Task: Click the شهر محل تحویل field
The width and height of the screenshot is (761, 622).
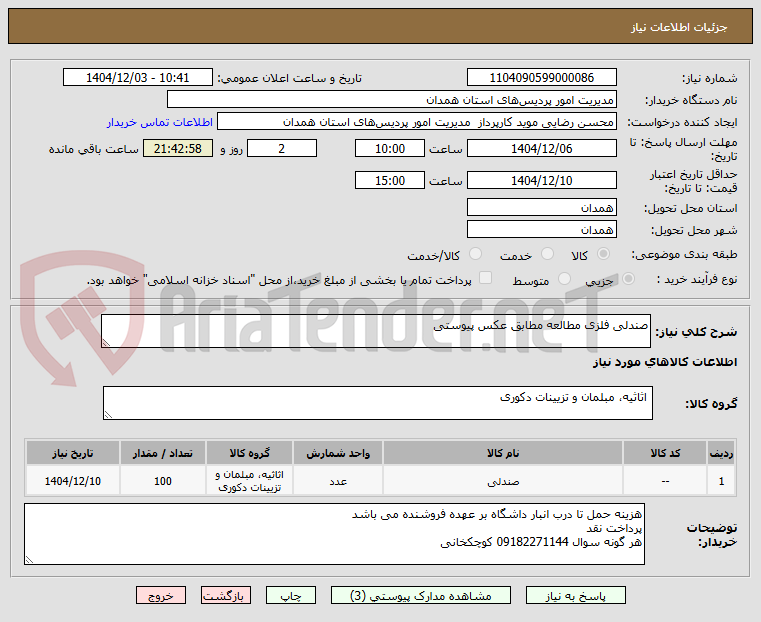Action: pyautogui.click(x=542, y=229)
